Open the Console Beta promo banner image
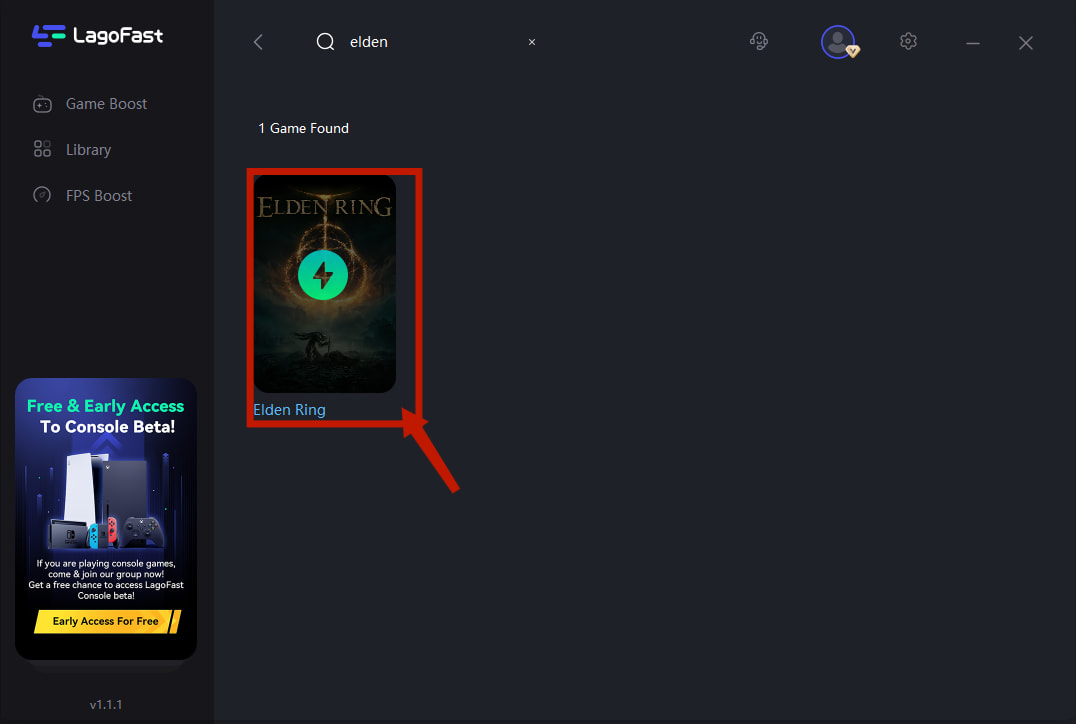Screen dimensions: 1076x724 tap(106, 500)
